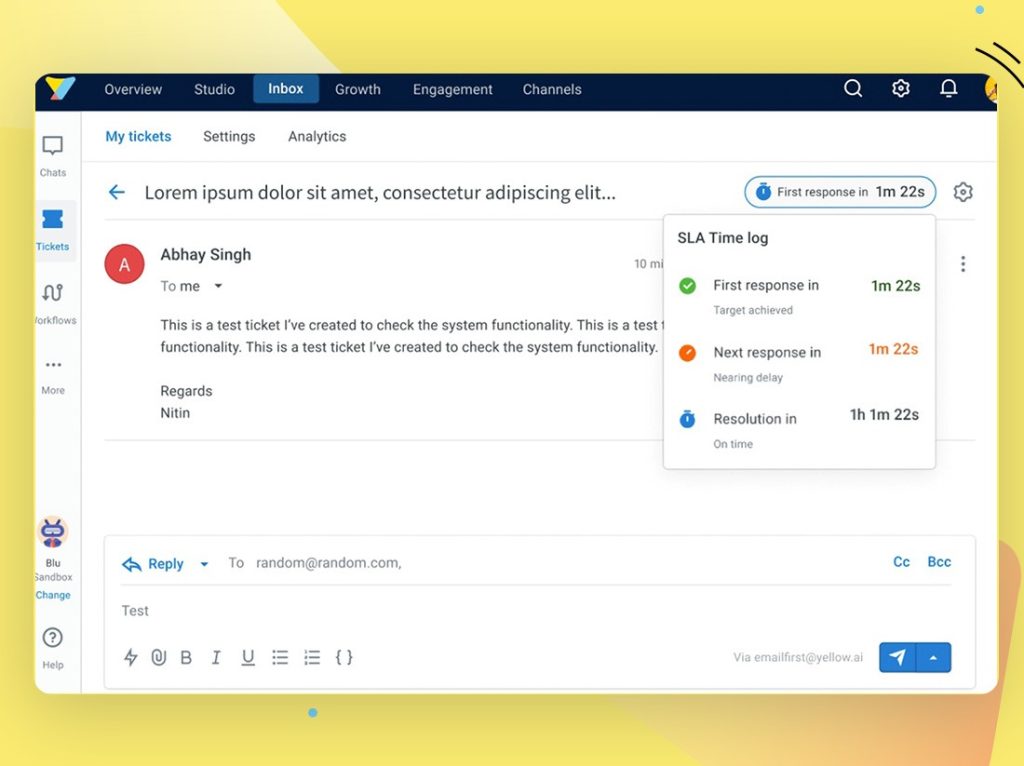Click sender name 'Abhay Singh'

pyautogui.click(x=206, y=255)
